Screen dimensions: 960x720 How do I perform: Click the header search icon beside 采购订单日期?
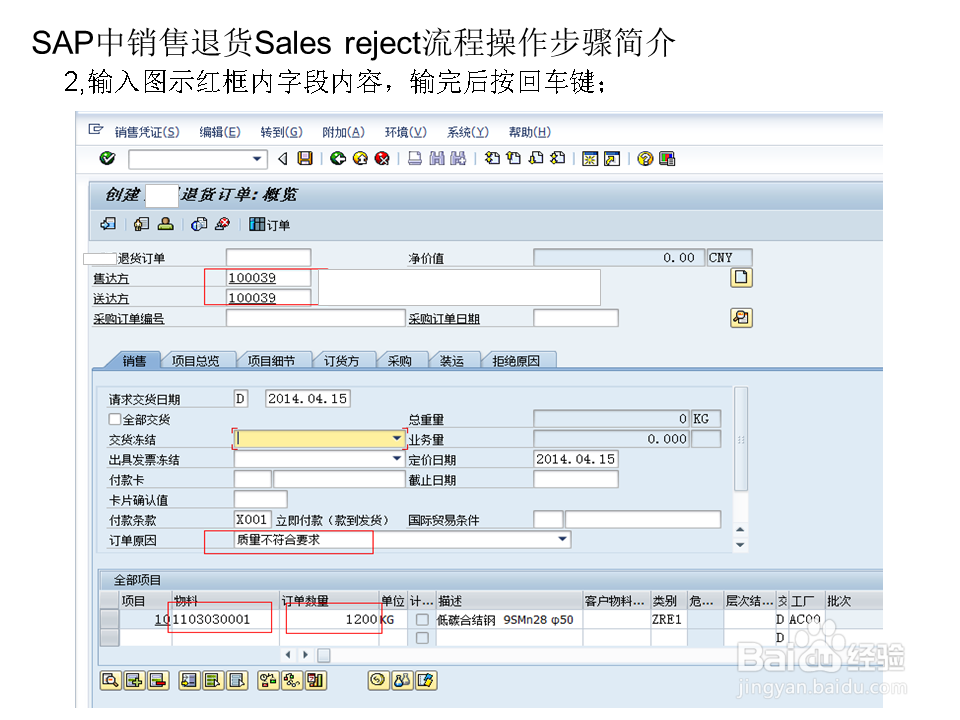pos(741,318)
